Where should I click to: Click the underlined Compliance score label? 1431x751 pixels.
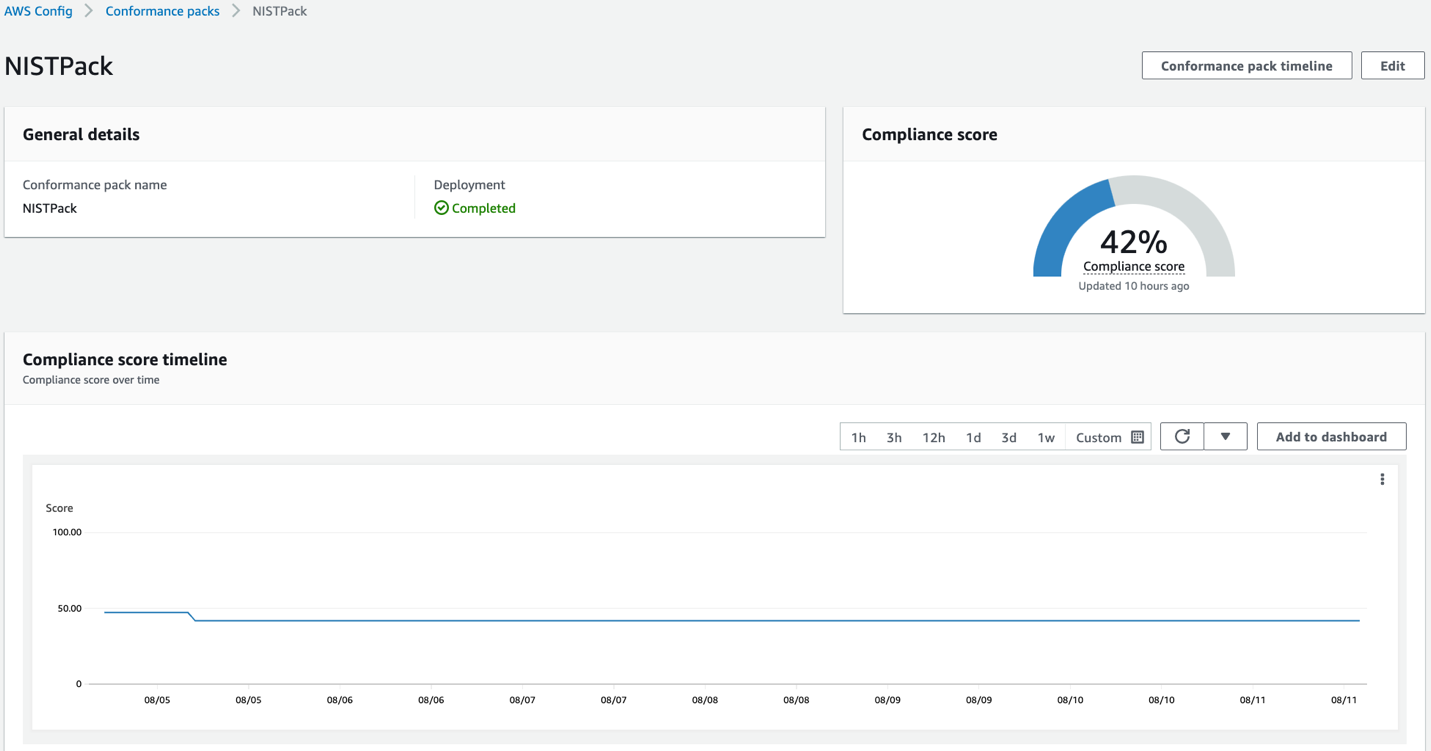(1133, 266)
